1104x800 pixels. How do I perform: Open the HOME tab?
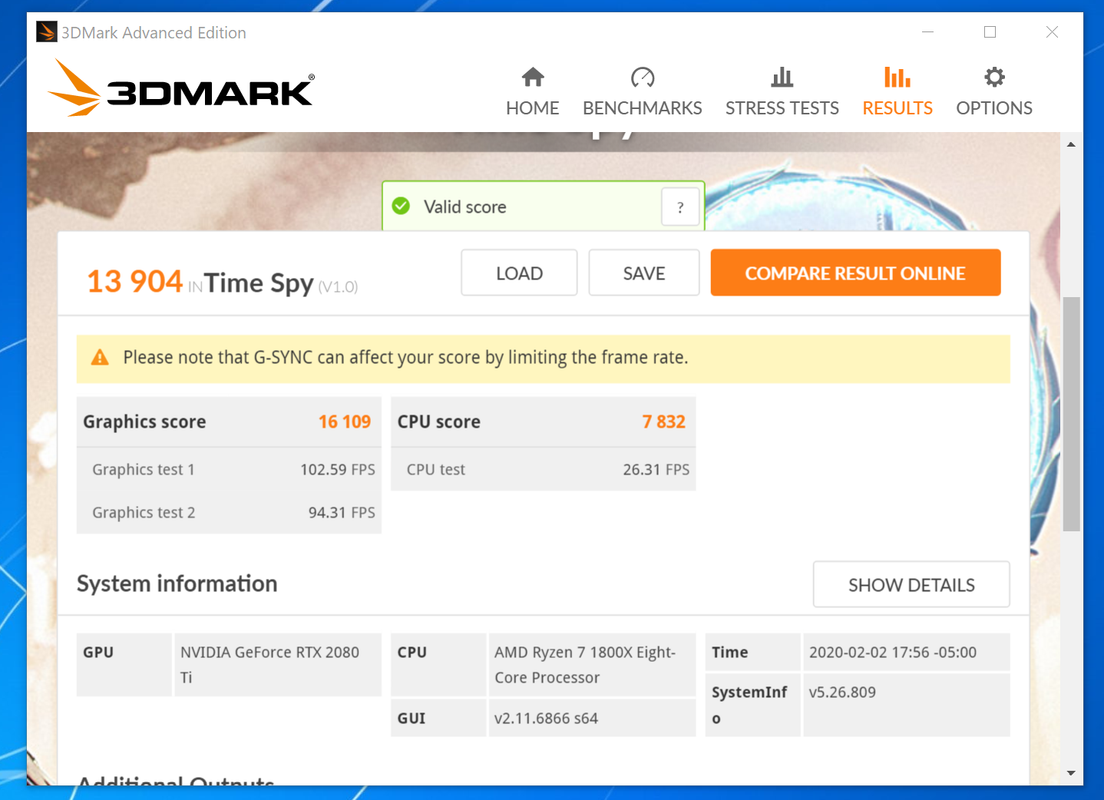(532, 108)
